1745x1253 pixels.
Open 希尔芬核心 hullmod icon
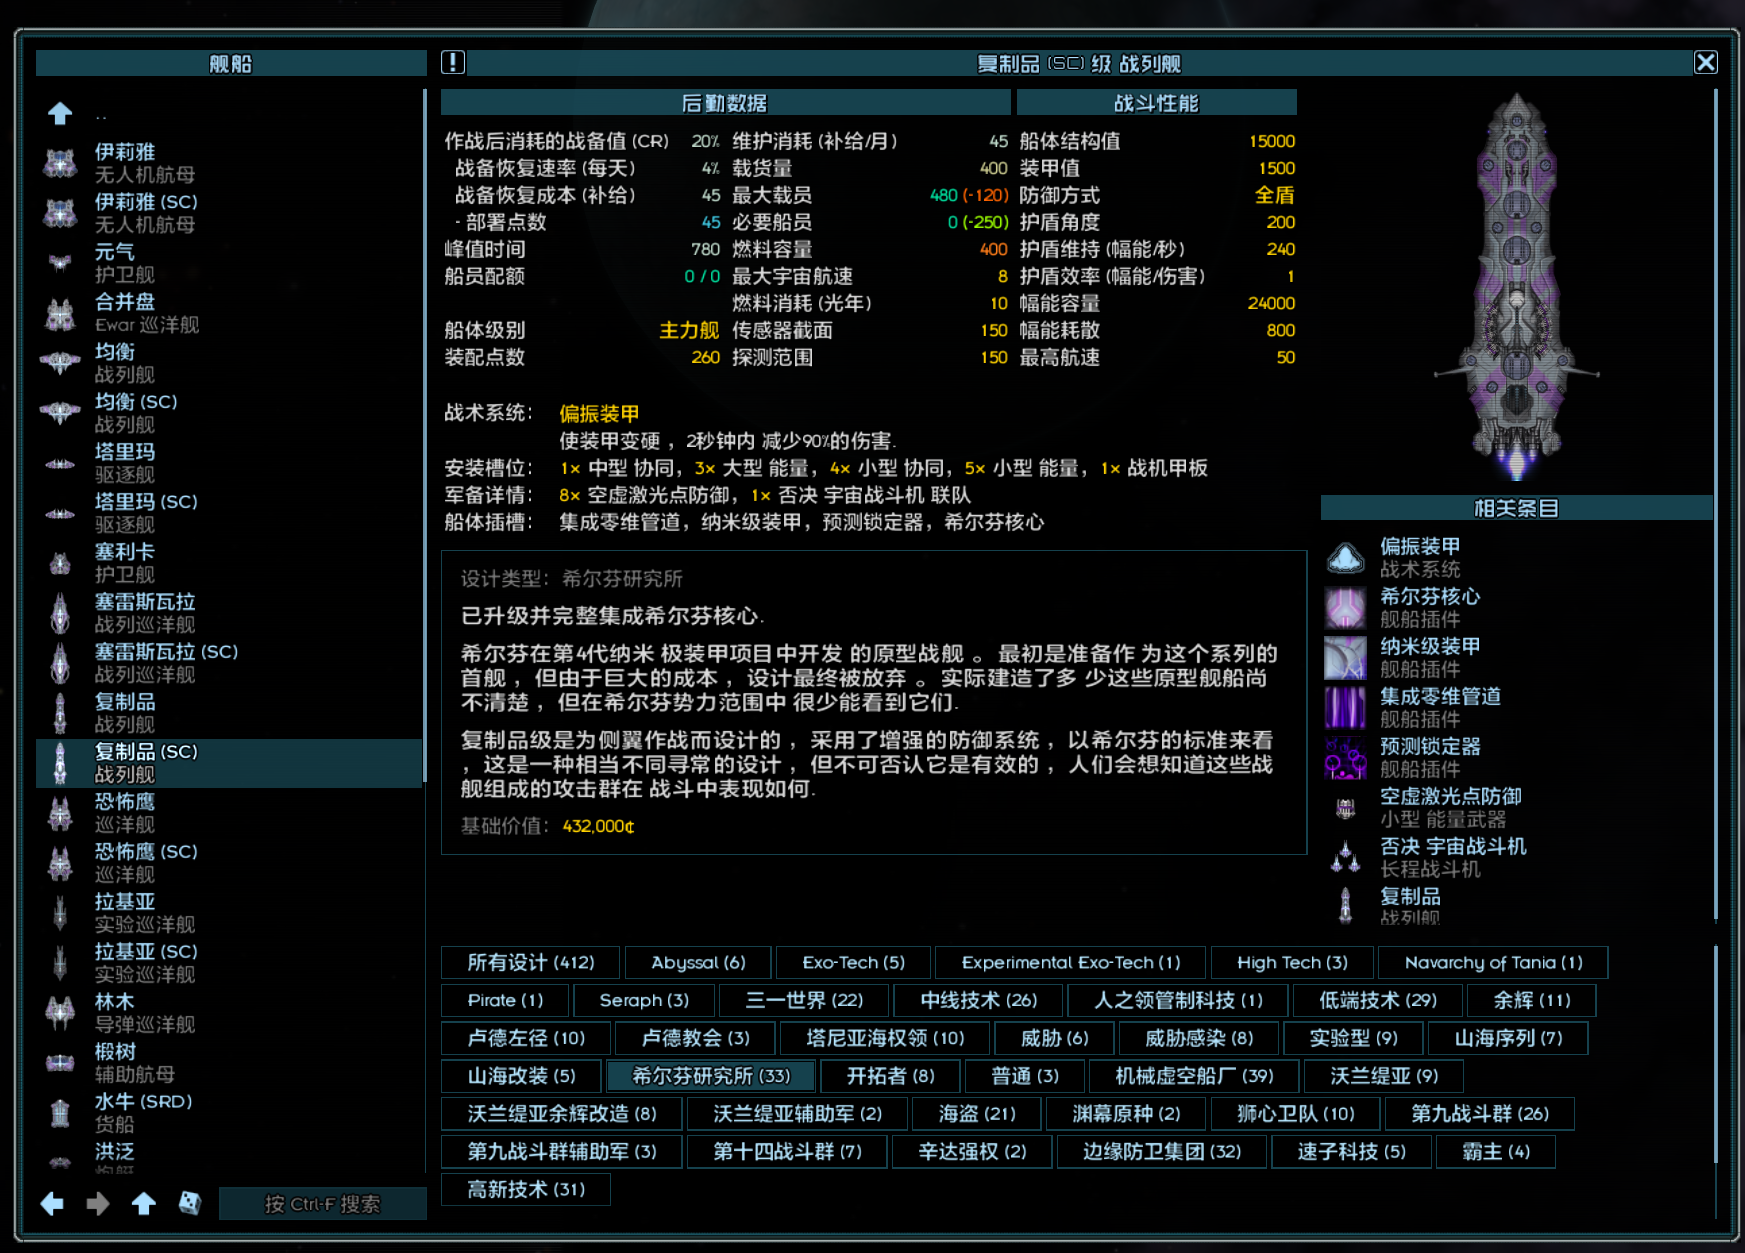[1346, 608]
